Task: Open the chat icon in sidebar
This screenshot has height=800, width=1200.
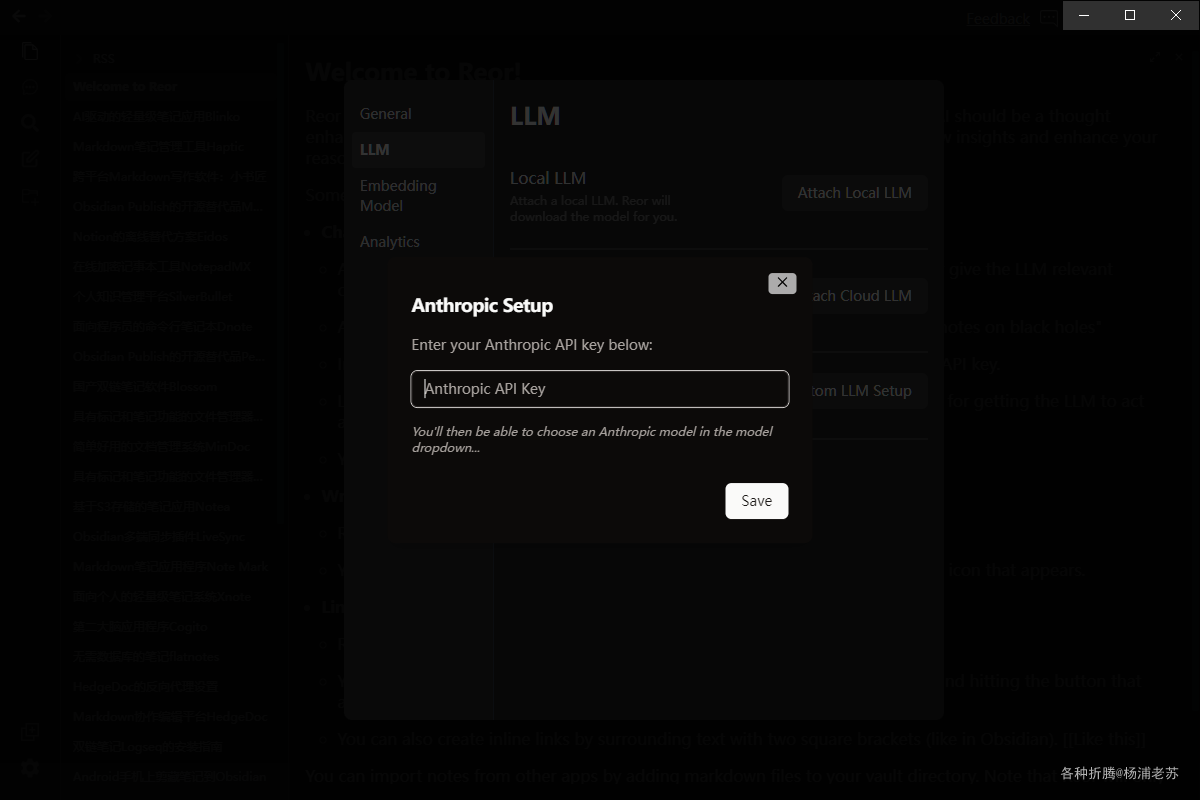Action: point(30,88)
